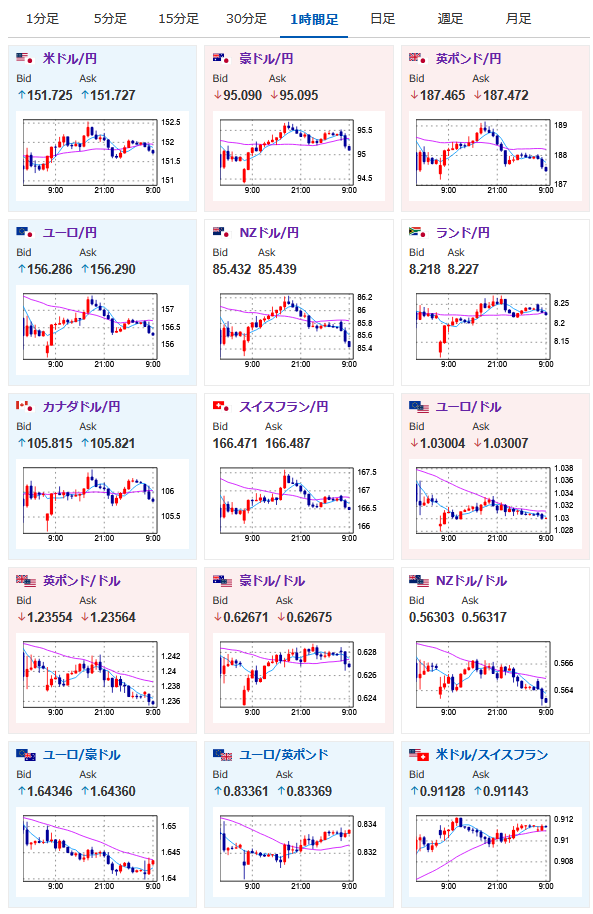Screen dimensions: 593x914
Task: Click the UK-Japan flag icon for 英ポンド/円
Action: [x=417, y=58]
